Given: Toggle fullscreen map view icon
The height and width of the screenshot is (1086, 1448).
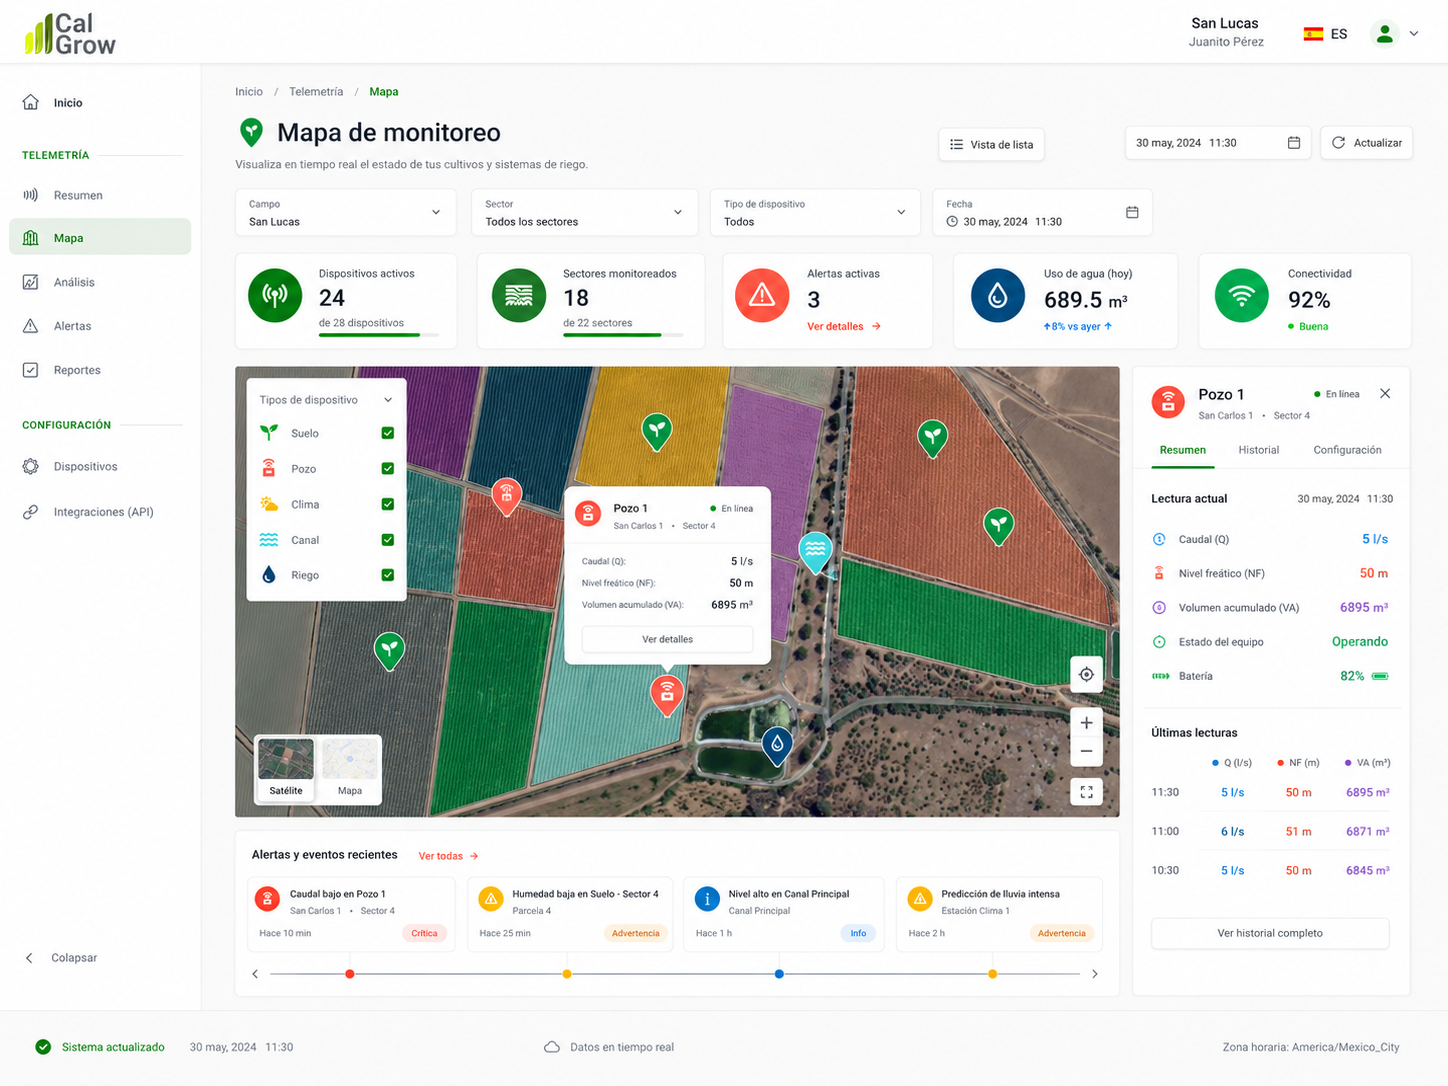Looking at the screenshot, I should point(1086,792).
